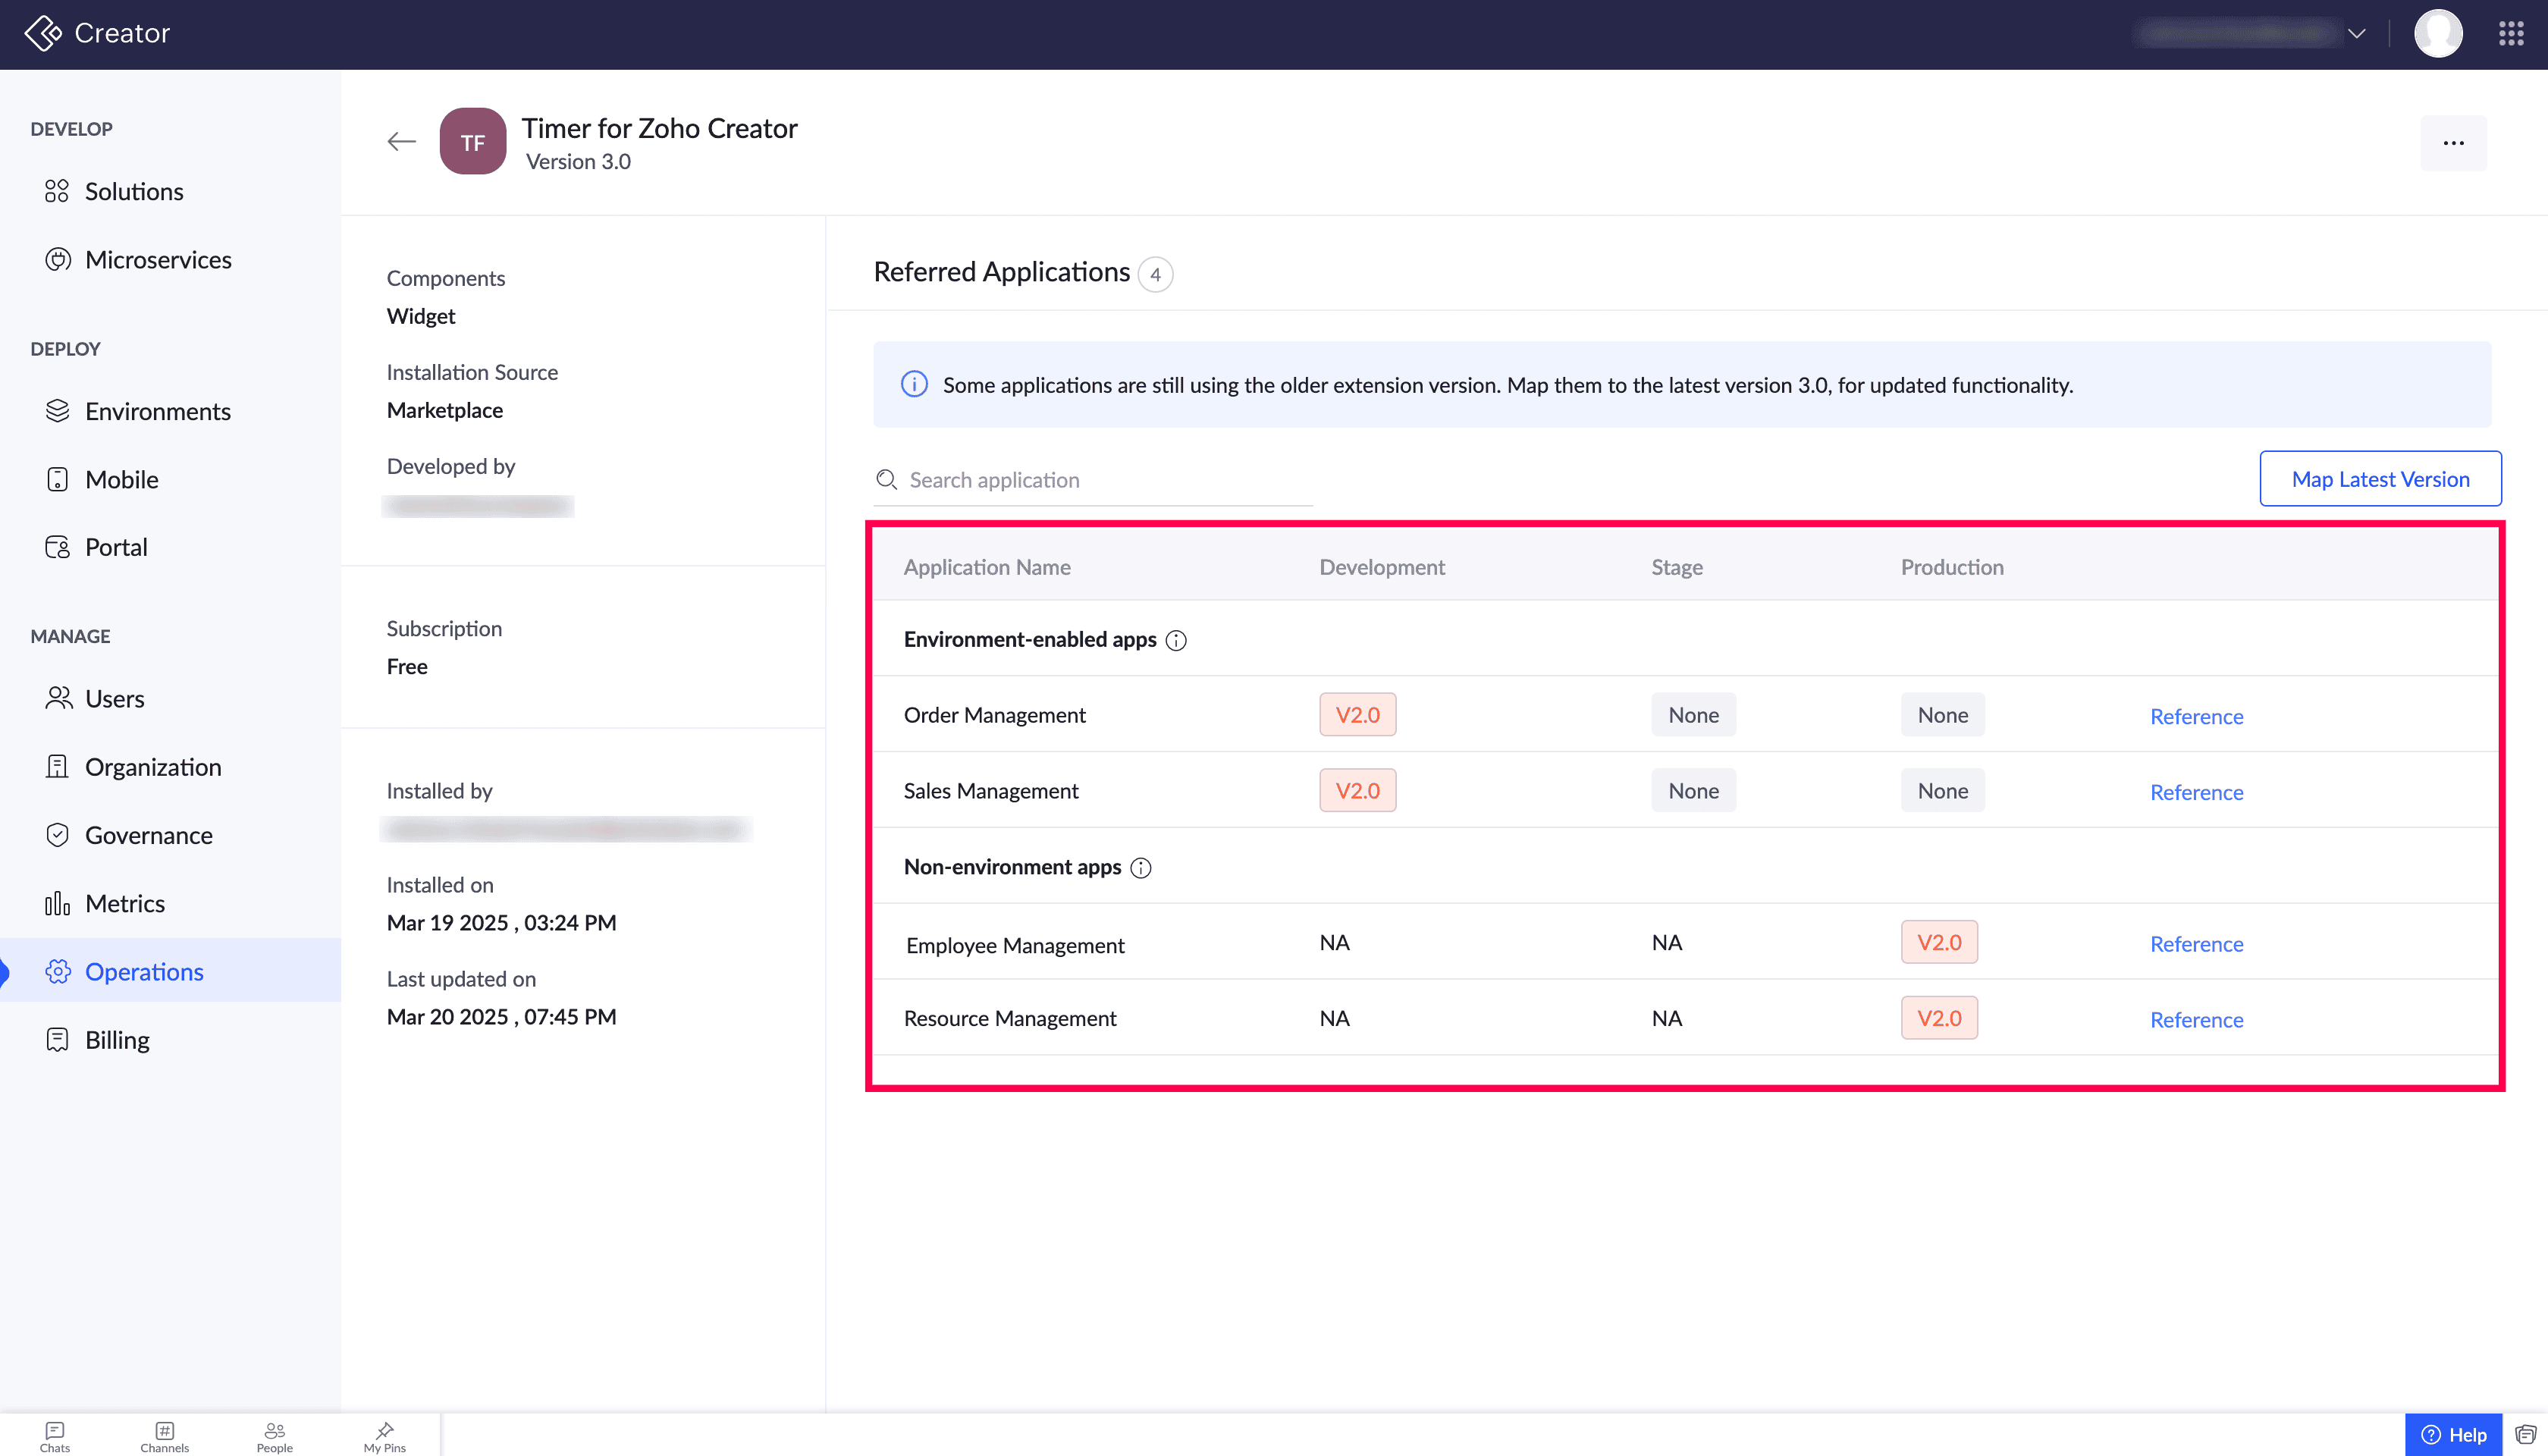2548x1456 pixels.
Task: Click info icon next to Environment-enabled apps
Action: (1176, 640)
